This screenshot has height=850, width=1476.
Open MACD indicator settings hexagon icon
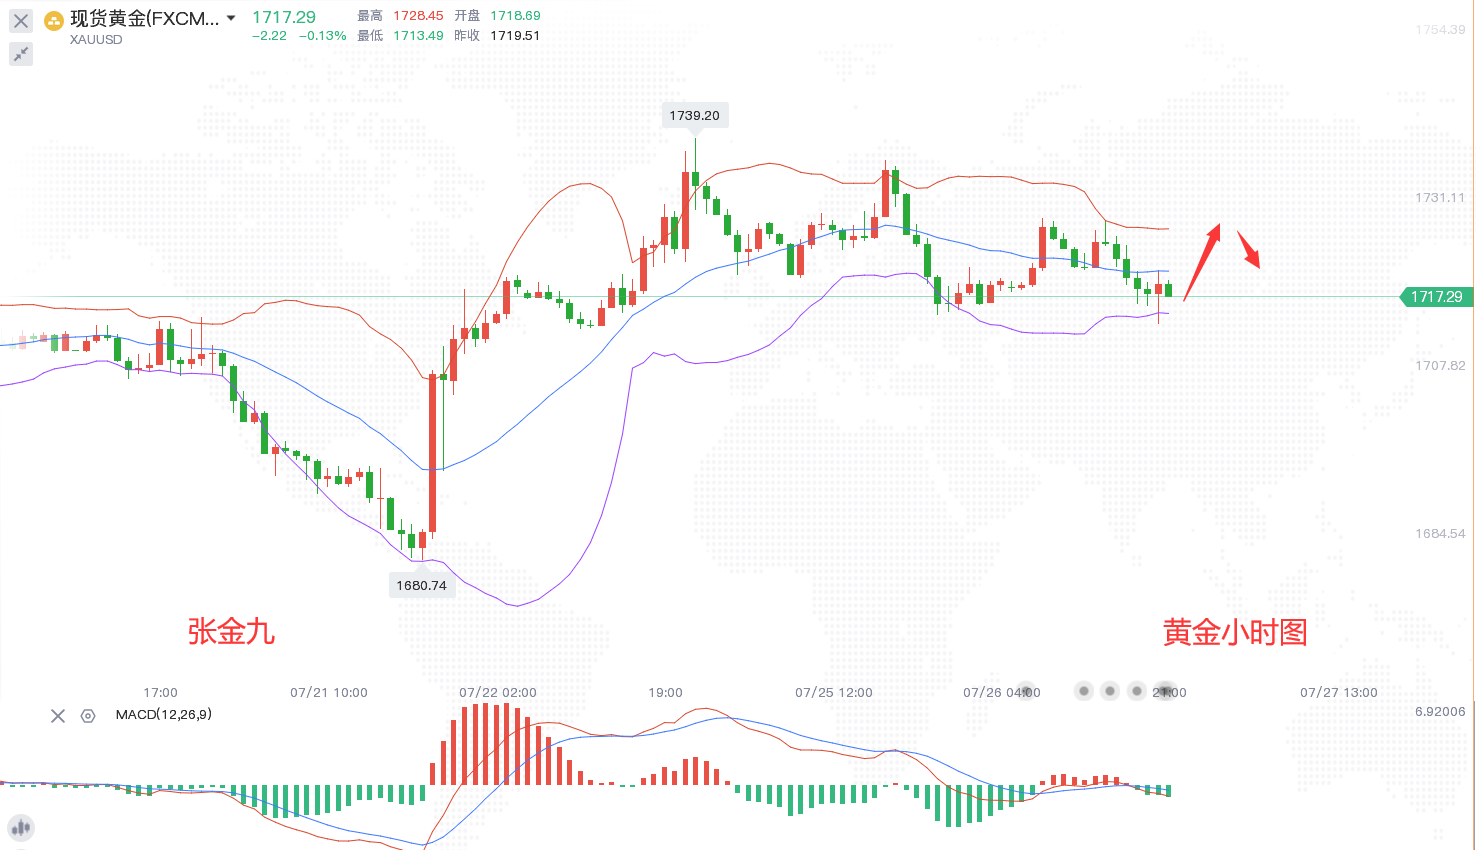tap(88, 716)
